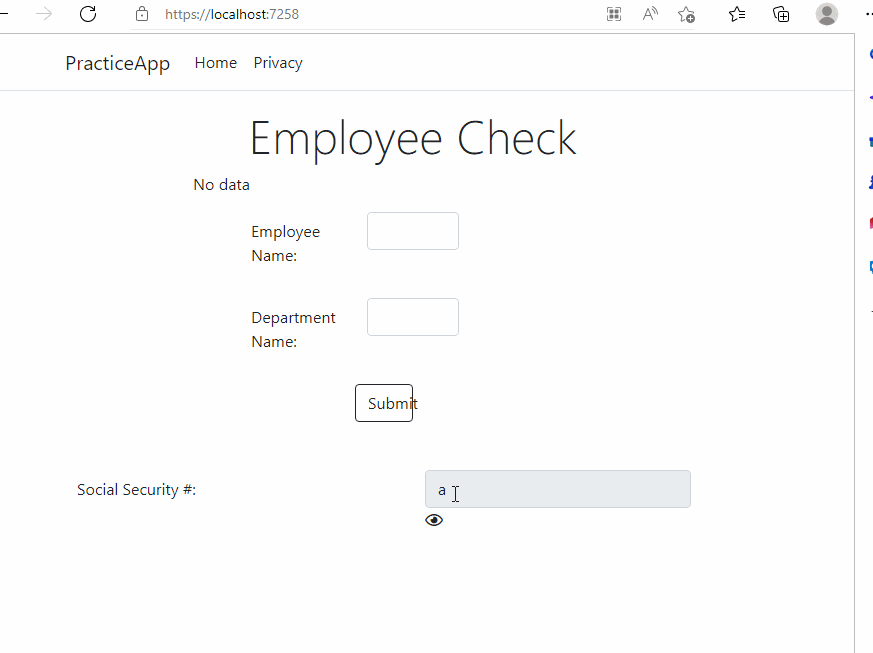Open the browser profile avatar
This screenshot has height=653, width=873.
click(827, 14)
